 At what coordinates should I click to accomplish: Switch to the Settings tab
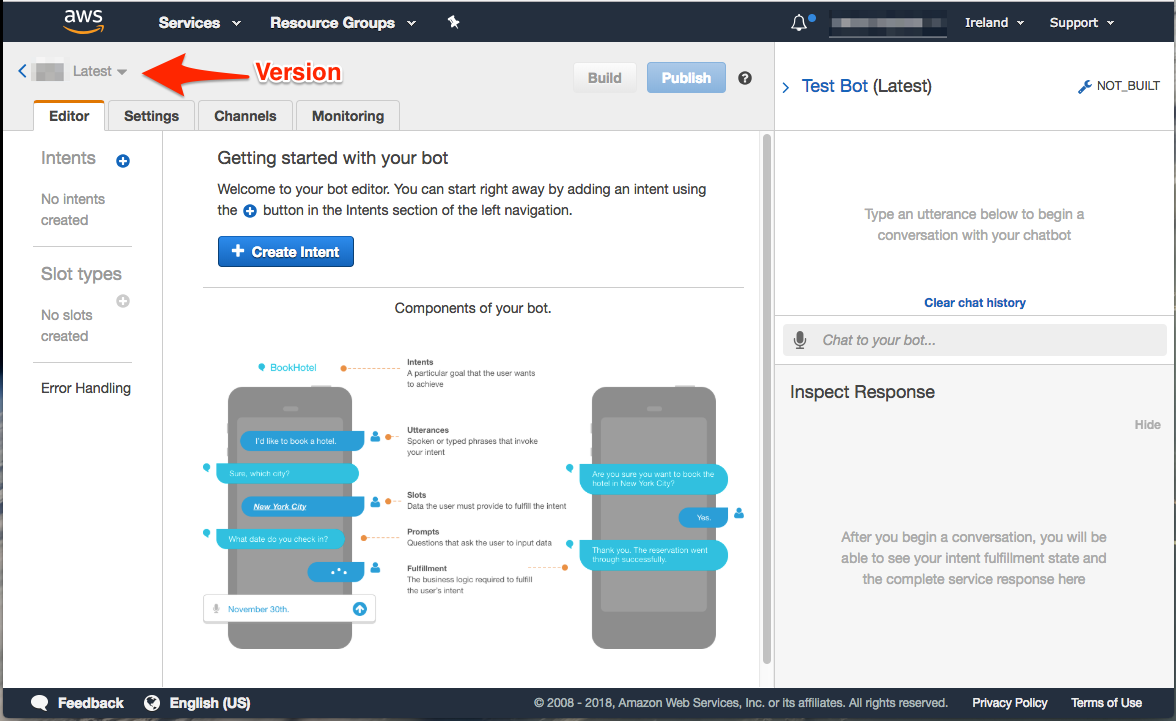(x=151, y=116)
